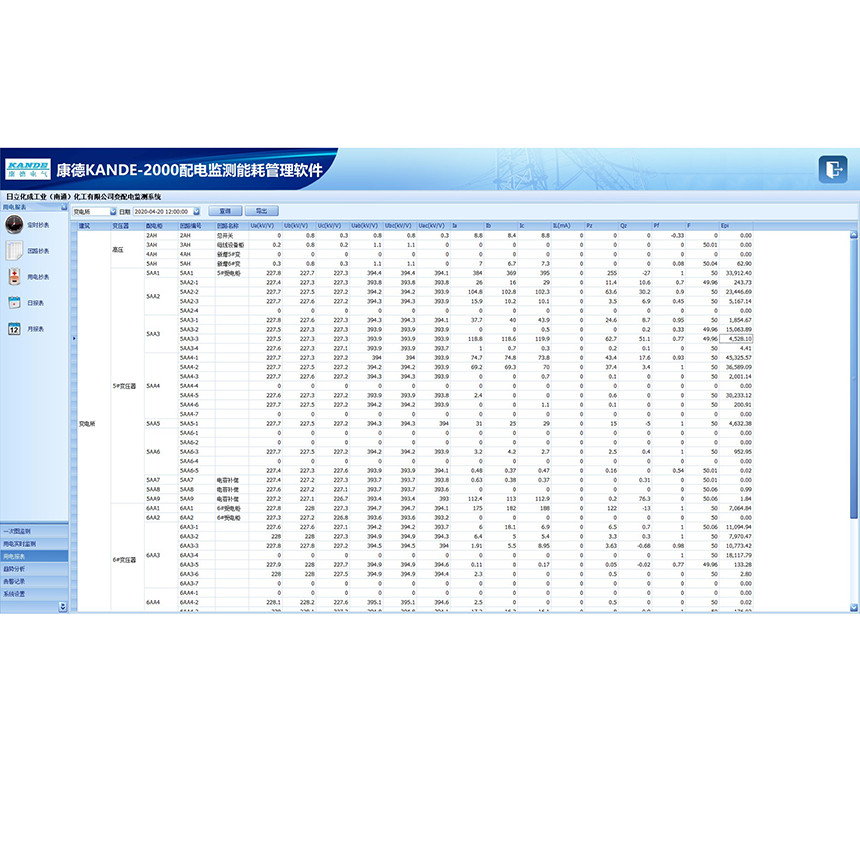860x860 pixels.
Task: Sort by the Ua(kV/V) column header
Action: click(x=265, y=226)
